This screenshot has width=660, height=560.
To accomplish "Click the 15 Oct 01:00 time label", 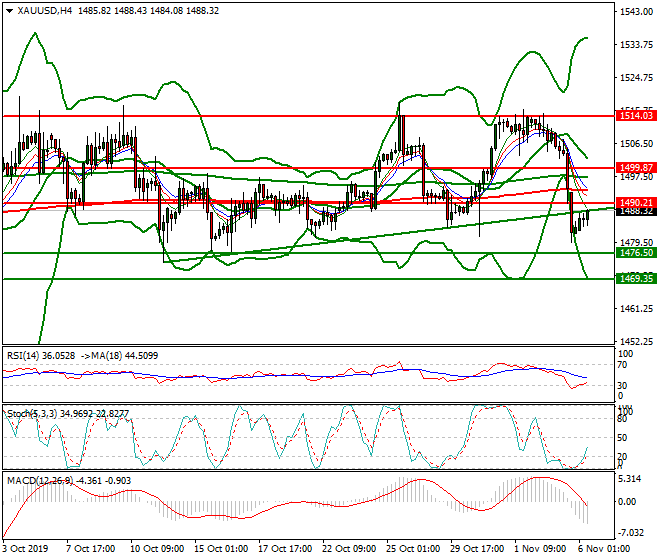I will [x=221, y=549].
